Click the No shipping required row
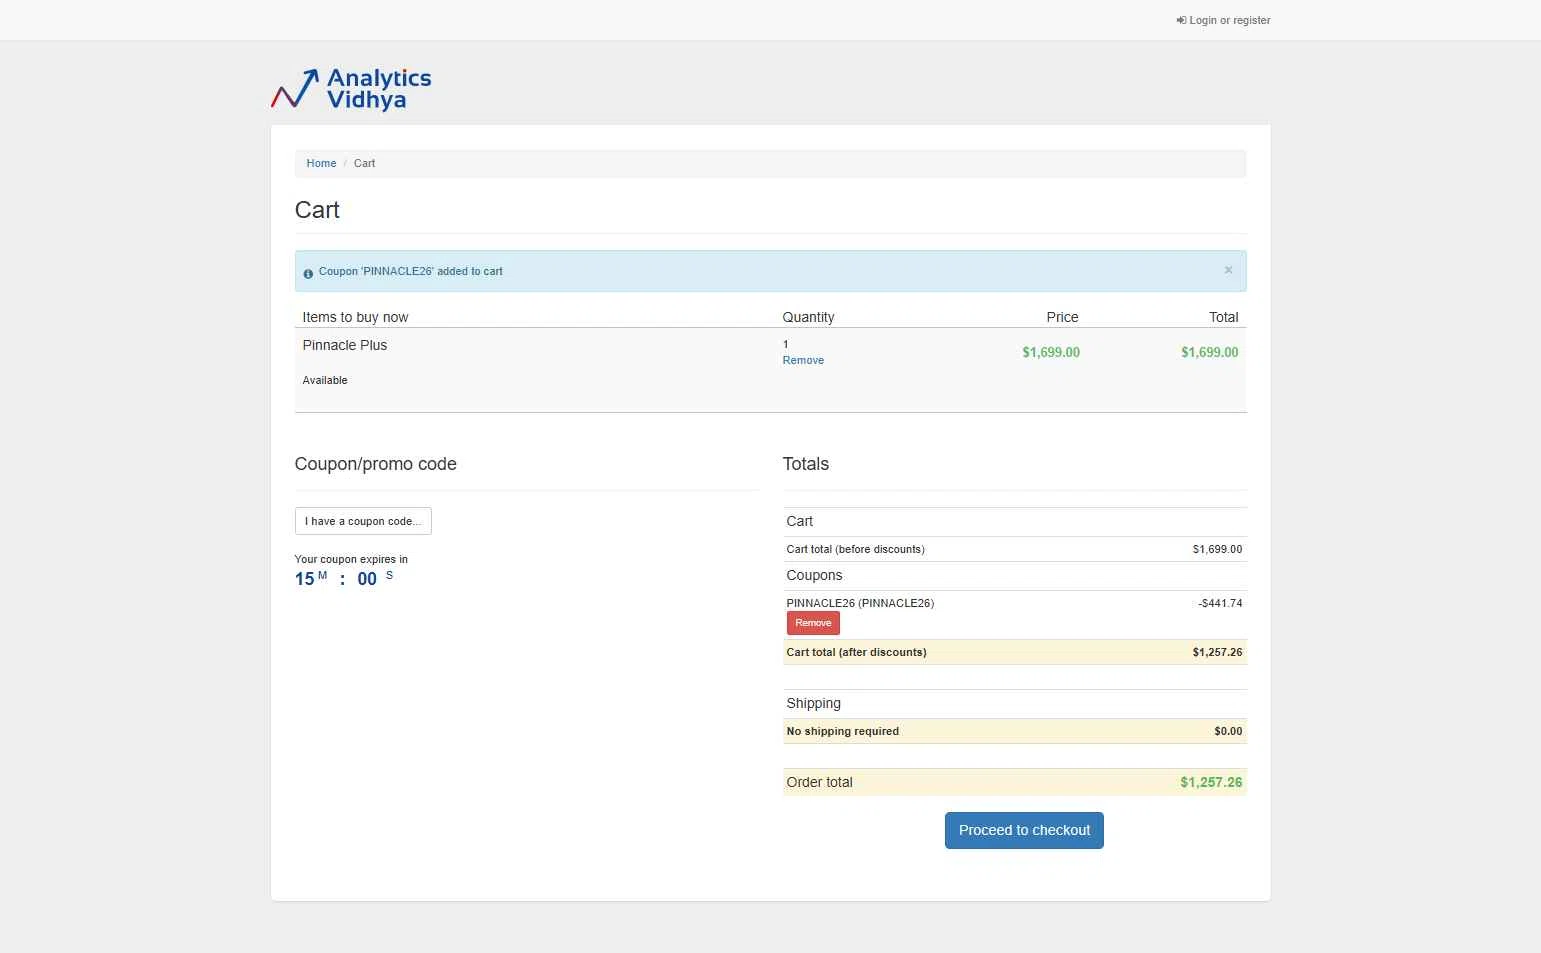 pyautogui.click(x=1014, y=731)
